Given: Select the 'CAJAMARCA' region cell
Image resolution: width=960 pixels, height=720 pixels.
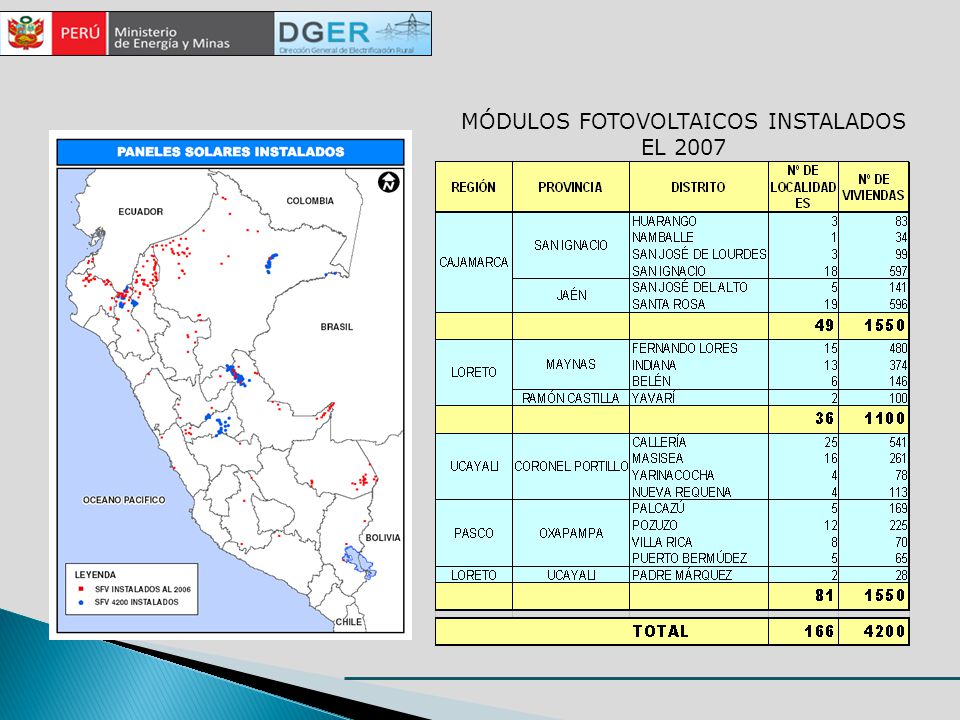Looking at the screenshot, I should click(473, 263).
